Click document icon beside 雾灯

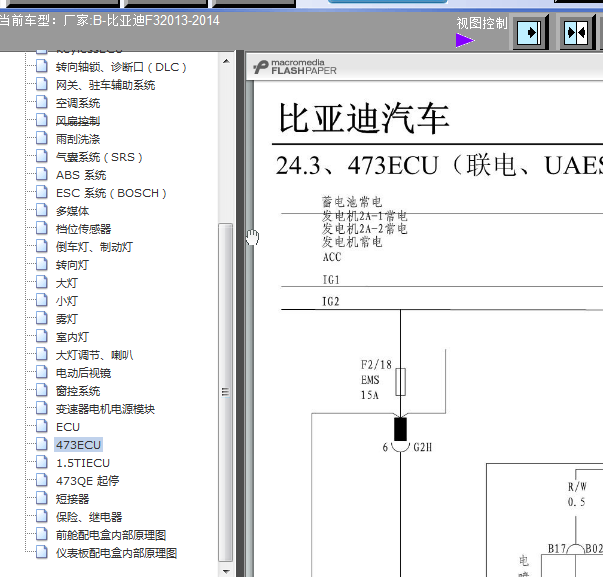[42, 318]
